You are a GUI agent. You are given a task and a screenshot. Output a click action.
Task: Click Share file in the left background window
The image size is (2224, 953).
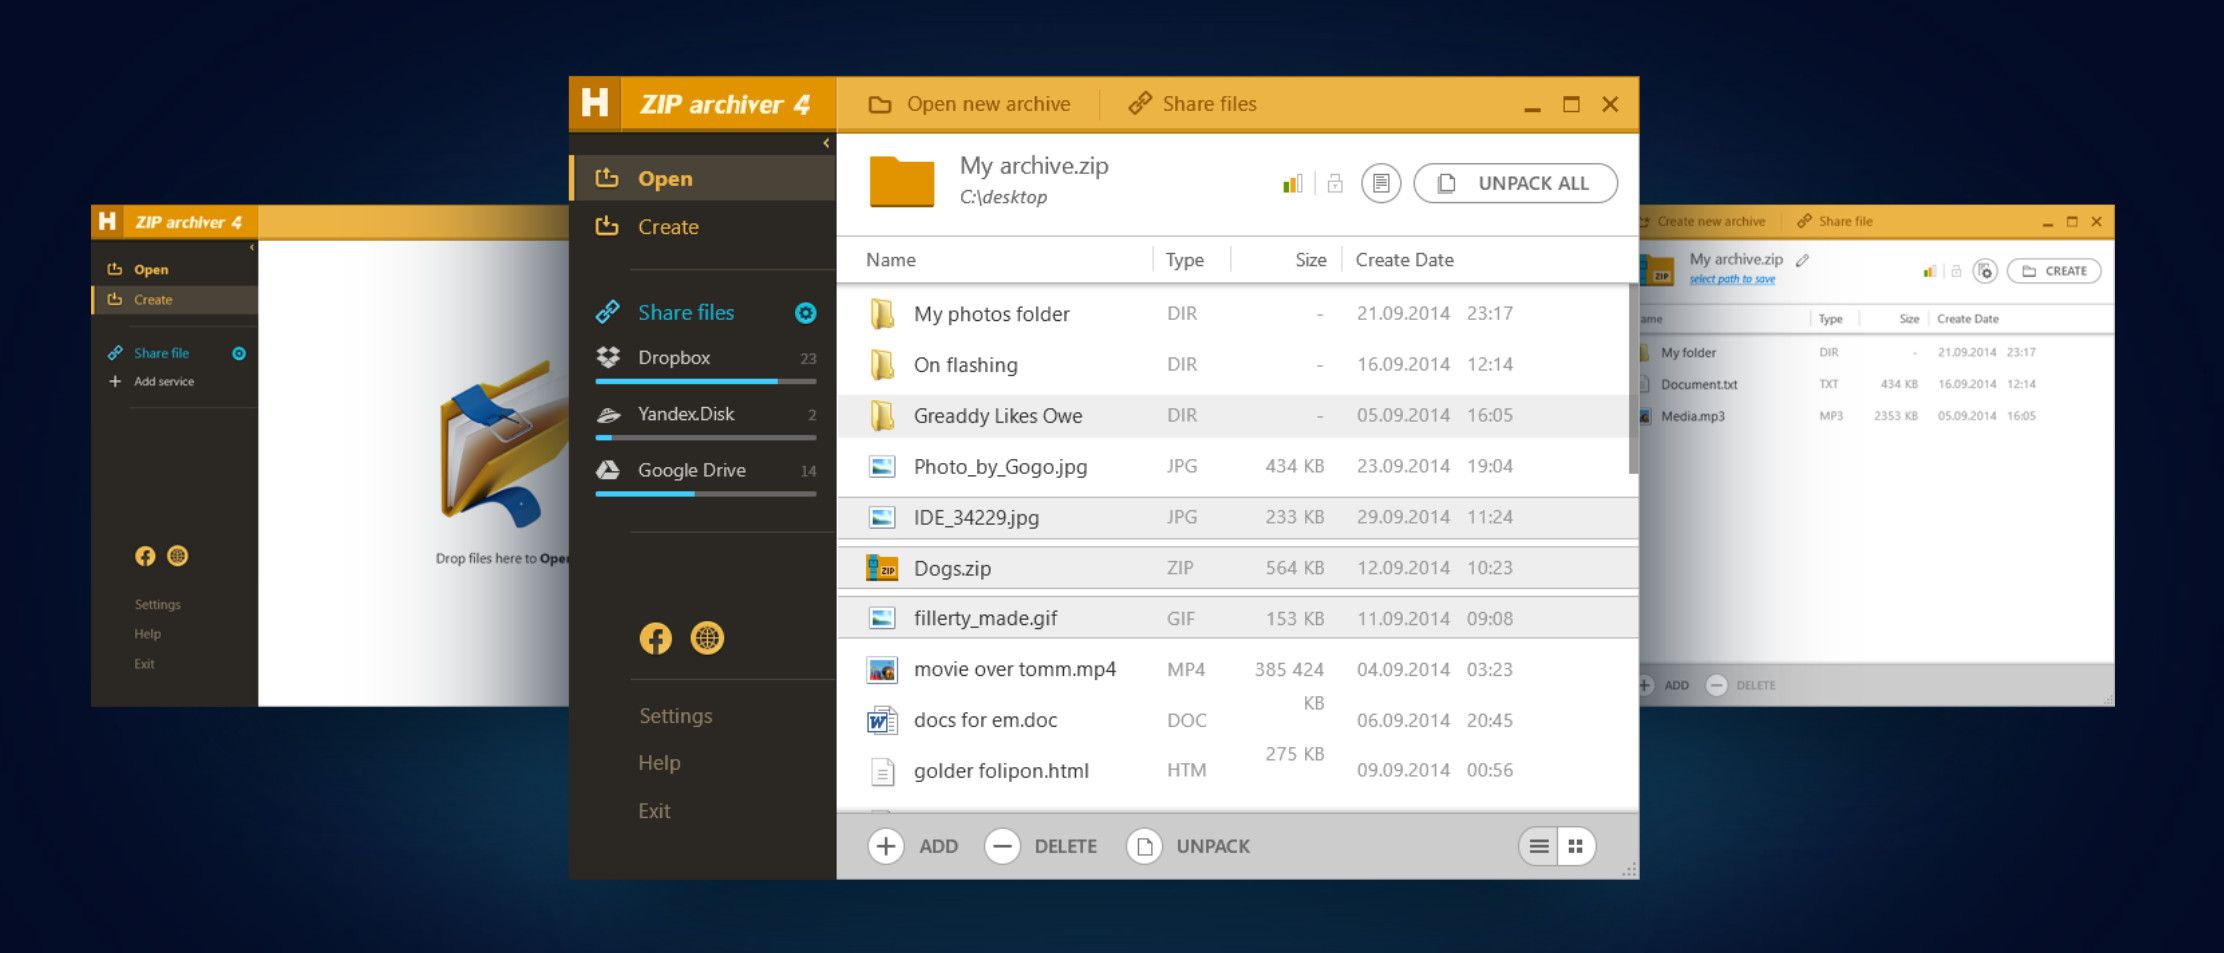coord(161,353)
